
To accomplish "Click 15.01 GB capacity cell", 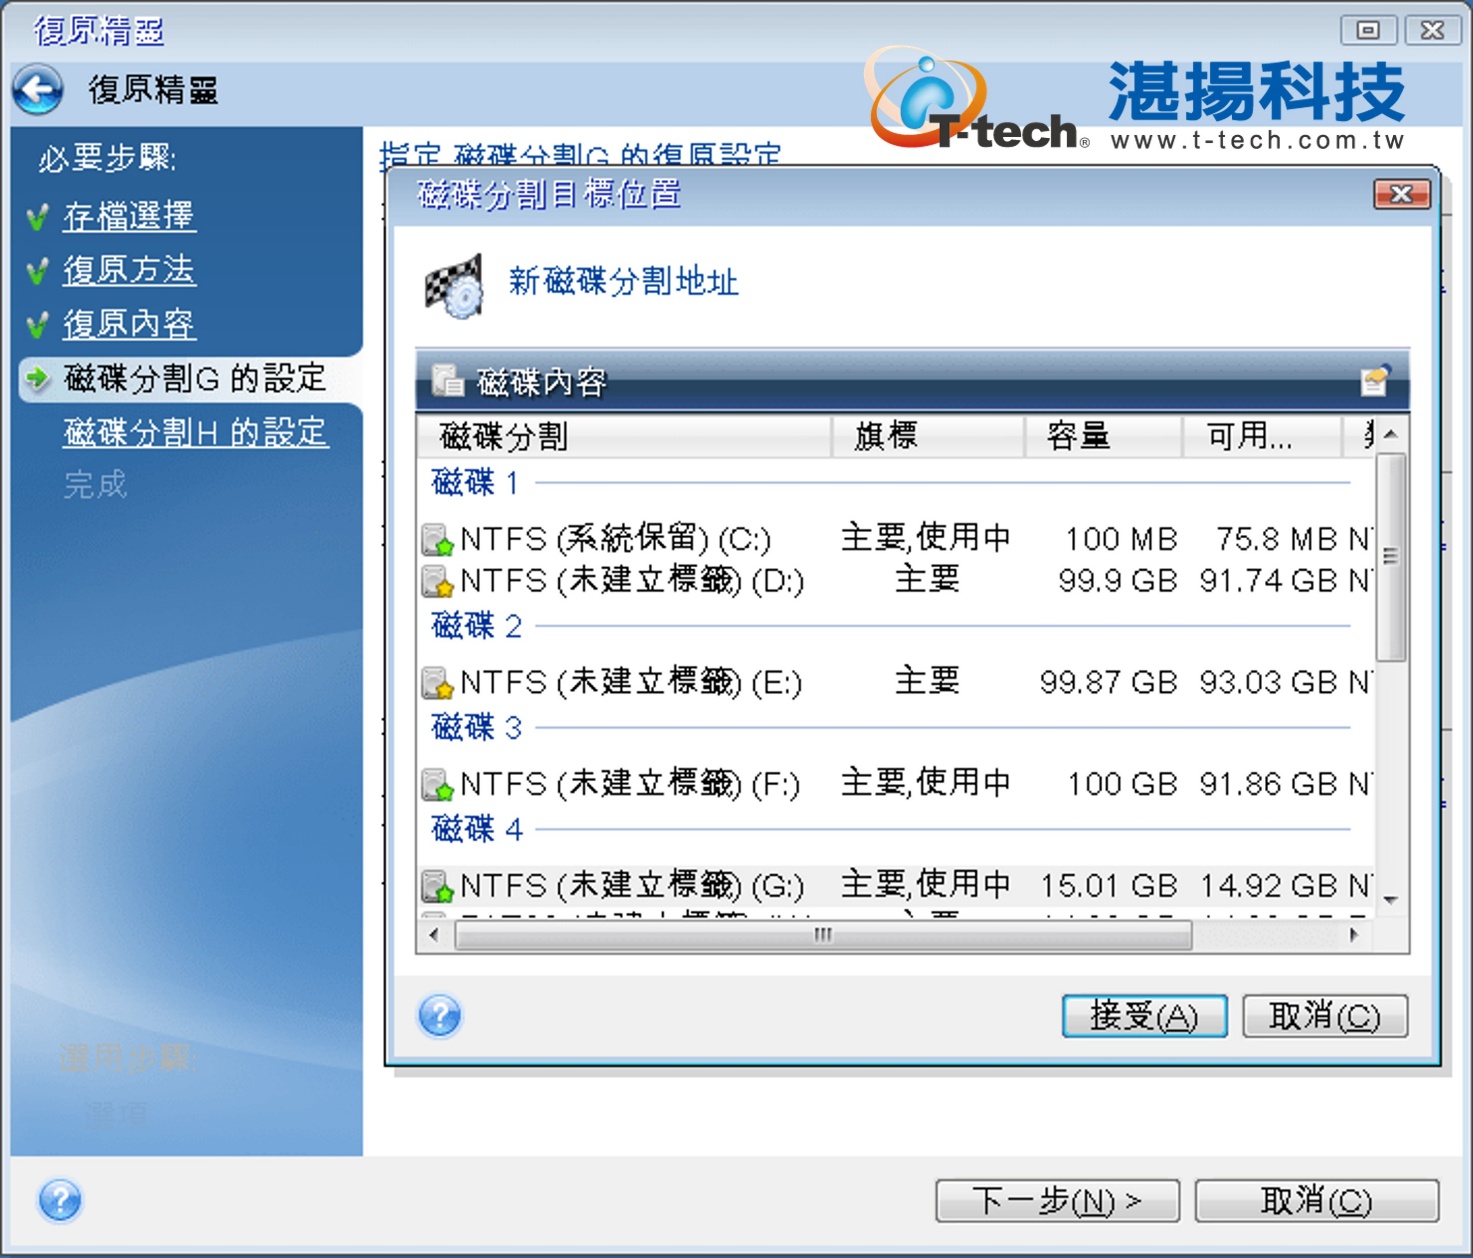I will (x=1109, y=887).
